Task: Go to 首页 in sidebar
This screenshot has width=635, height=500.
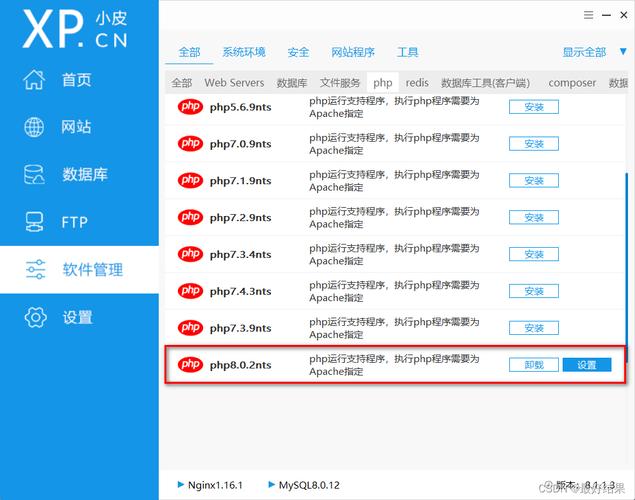Action: 76,80
